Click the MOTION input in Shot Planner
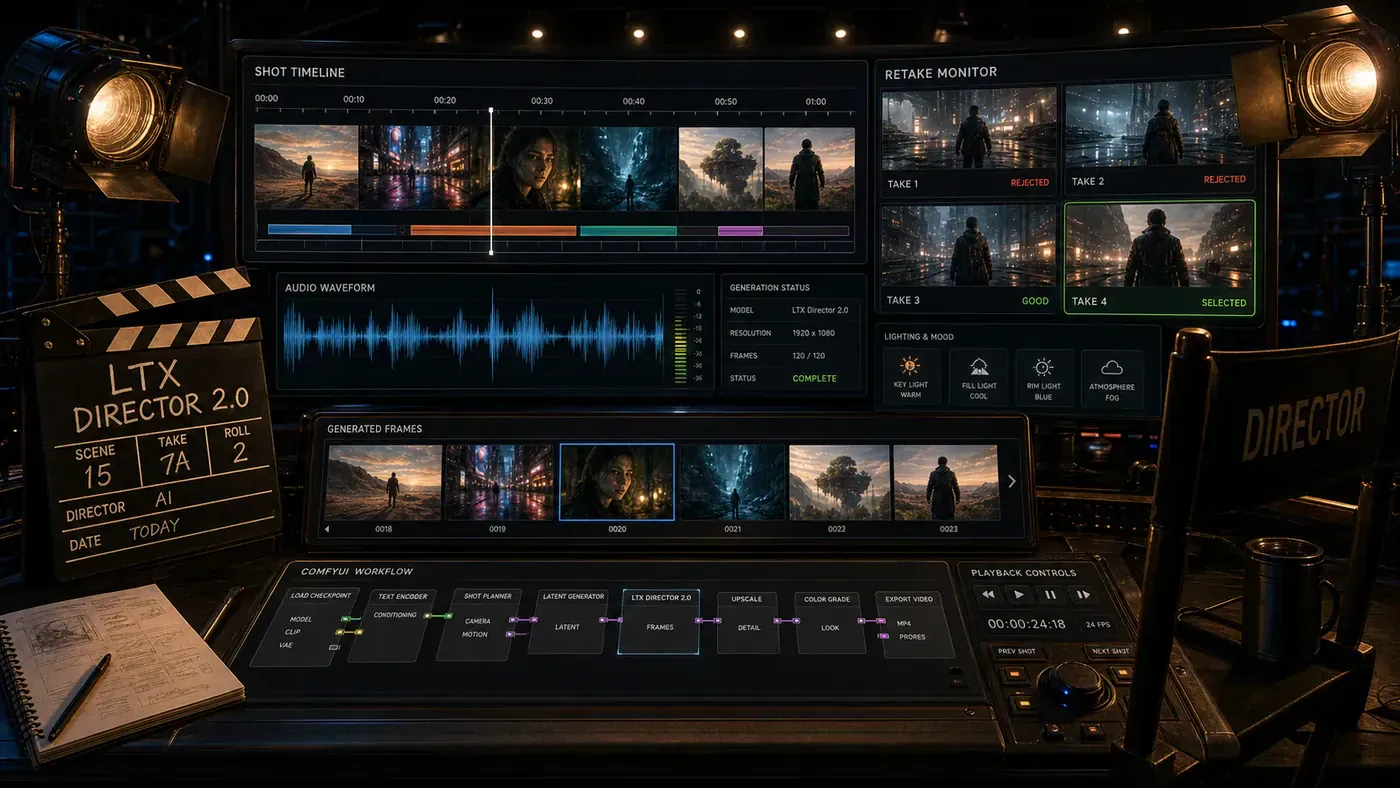Image resolution: width=1400 pixels, height=788 pixels. tap(475, 634)
